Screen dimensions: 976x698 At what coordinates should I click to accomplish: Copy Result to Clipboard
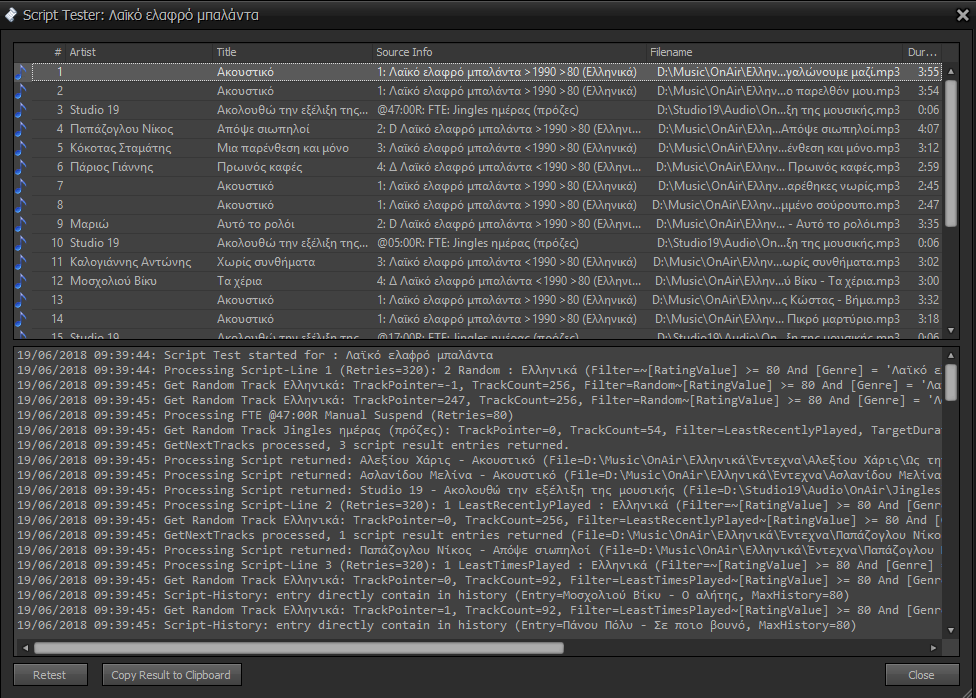point(171,675)
